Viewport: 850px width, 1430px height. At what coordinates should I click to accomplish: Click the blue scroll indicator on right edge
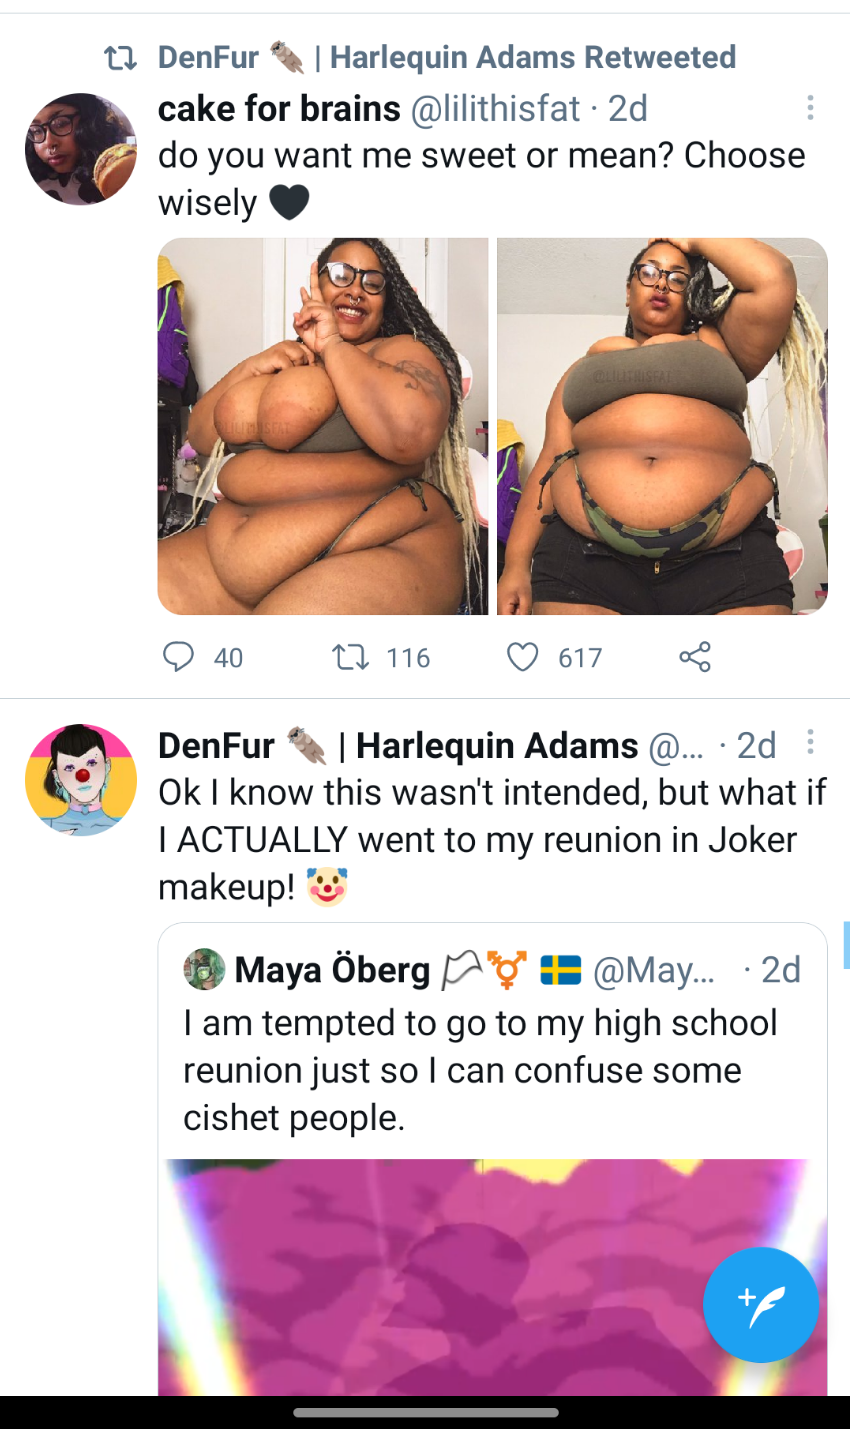tap(846, 945)
